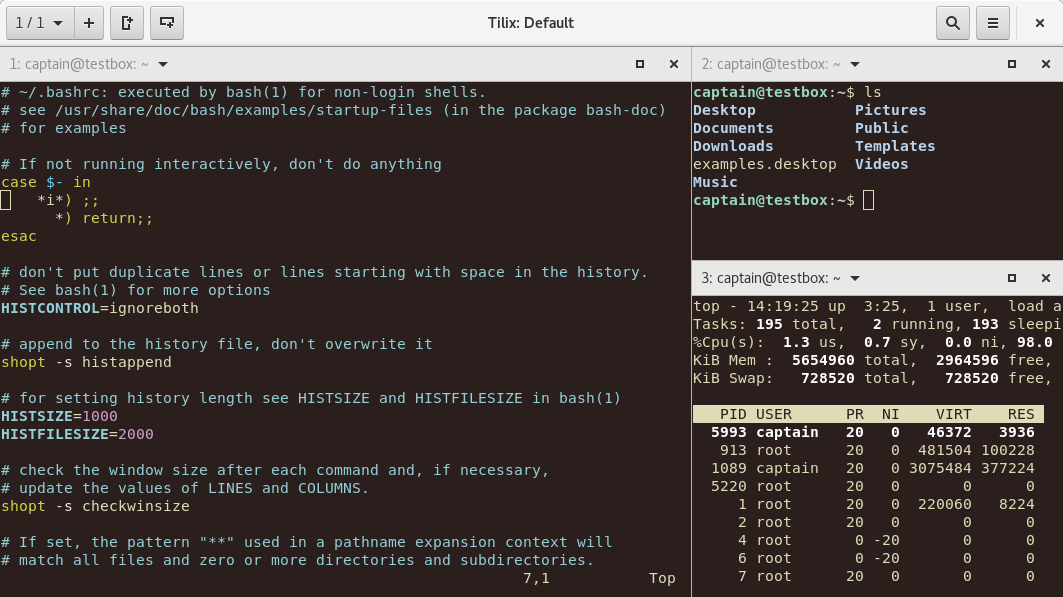Create a new session with the plus button
Image resolution: width=1063 pixels, height=597 pixels.
tap(89, 22)
